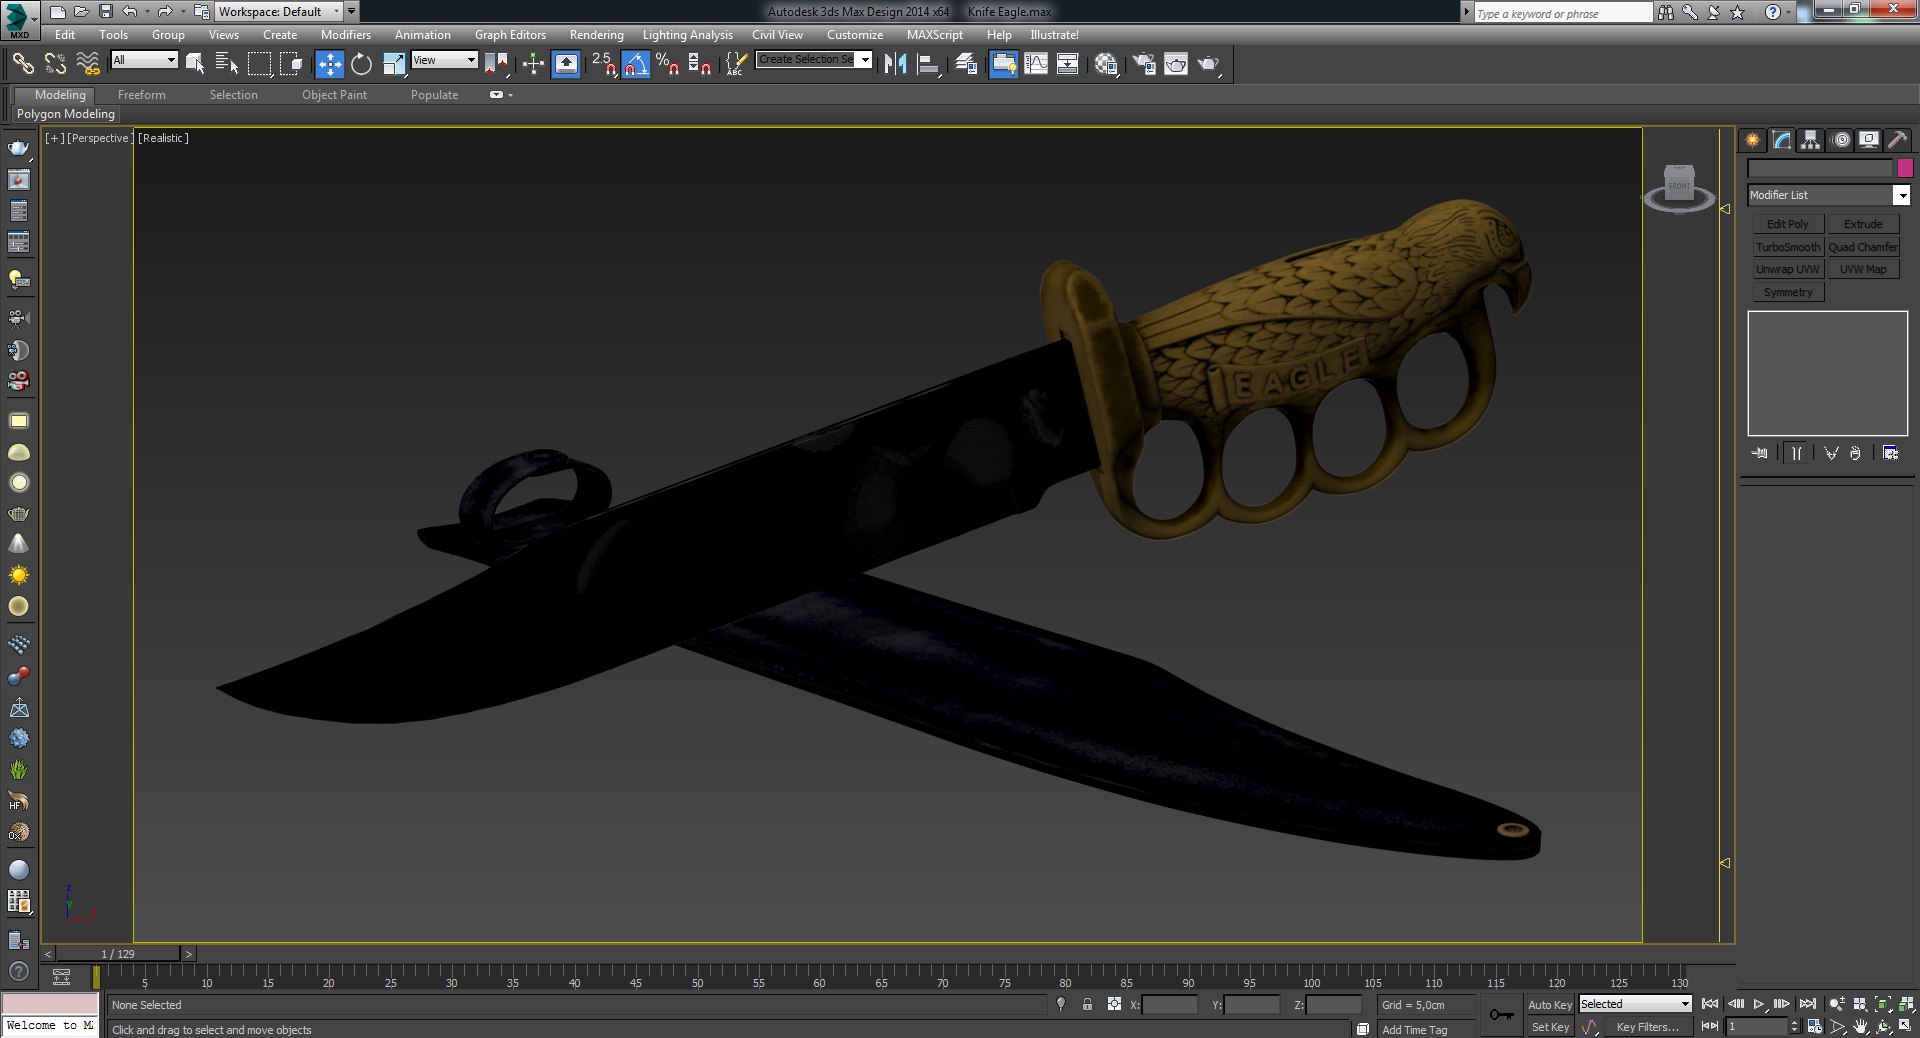Click the Unwrap UVW button
1920x1038 pixels.
coord(1788,269)
